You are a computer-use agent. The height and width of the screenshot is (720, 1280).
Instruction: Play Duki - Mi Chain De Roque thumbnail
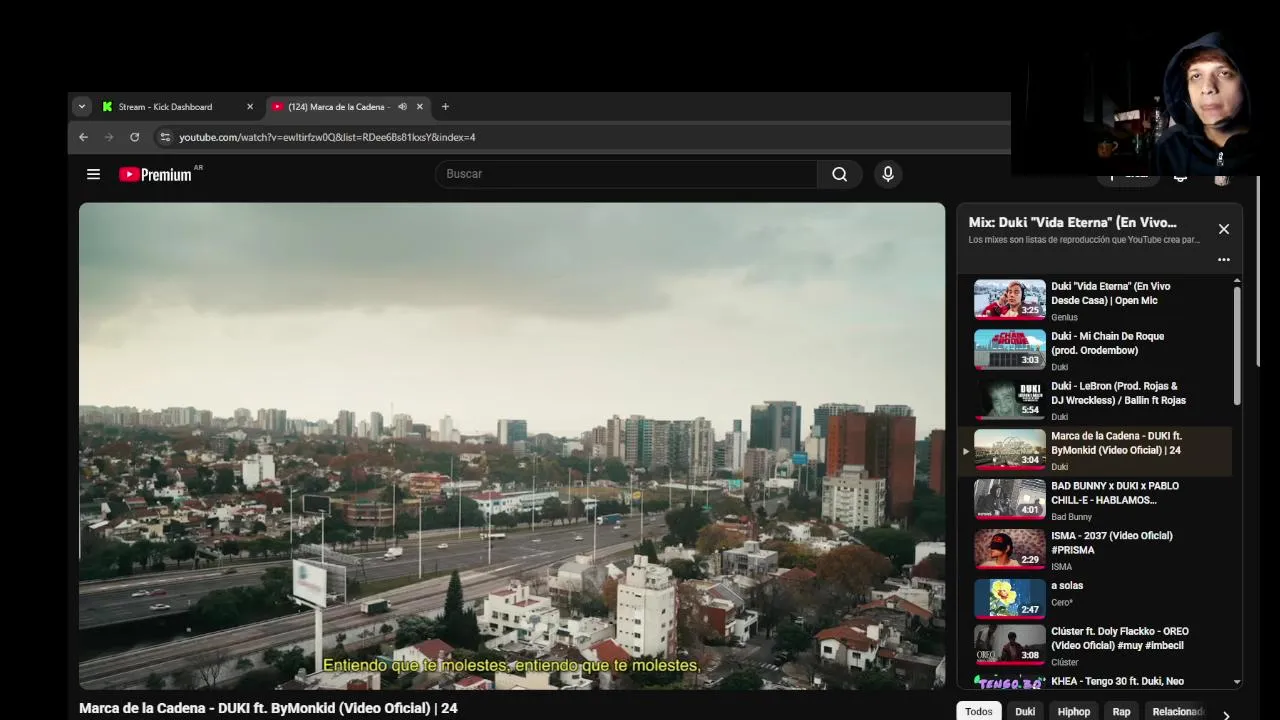pyautogui.click(x=1010, y=349)
